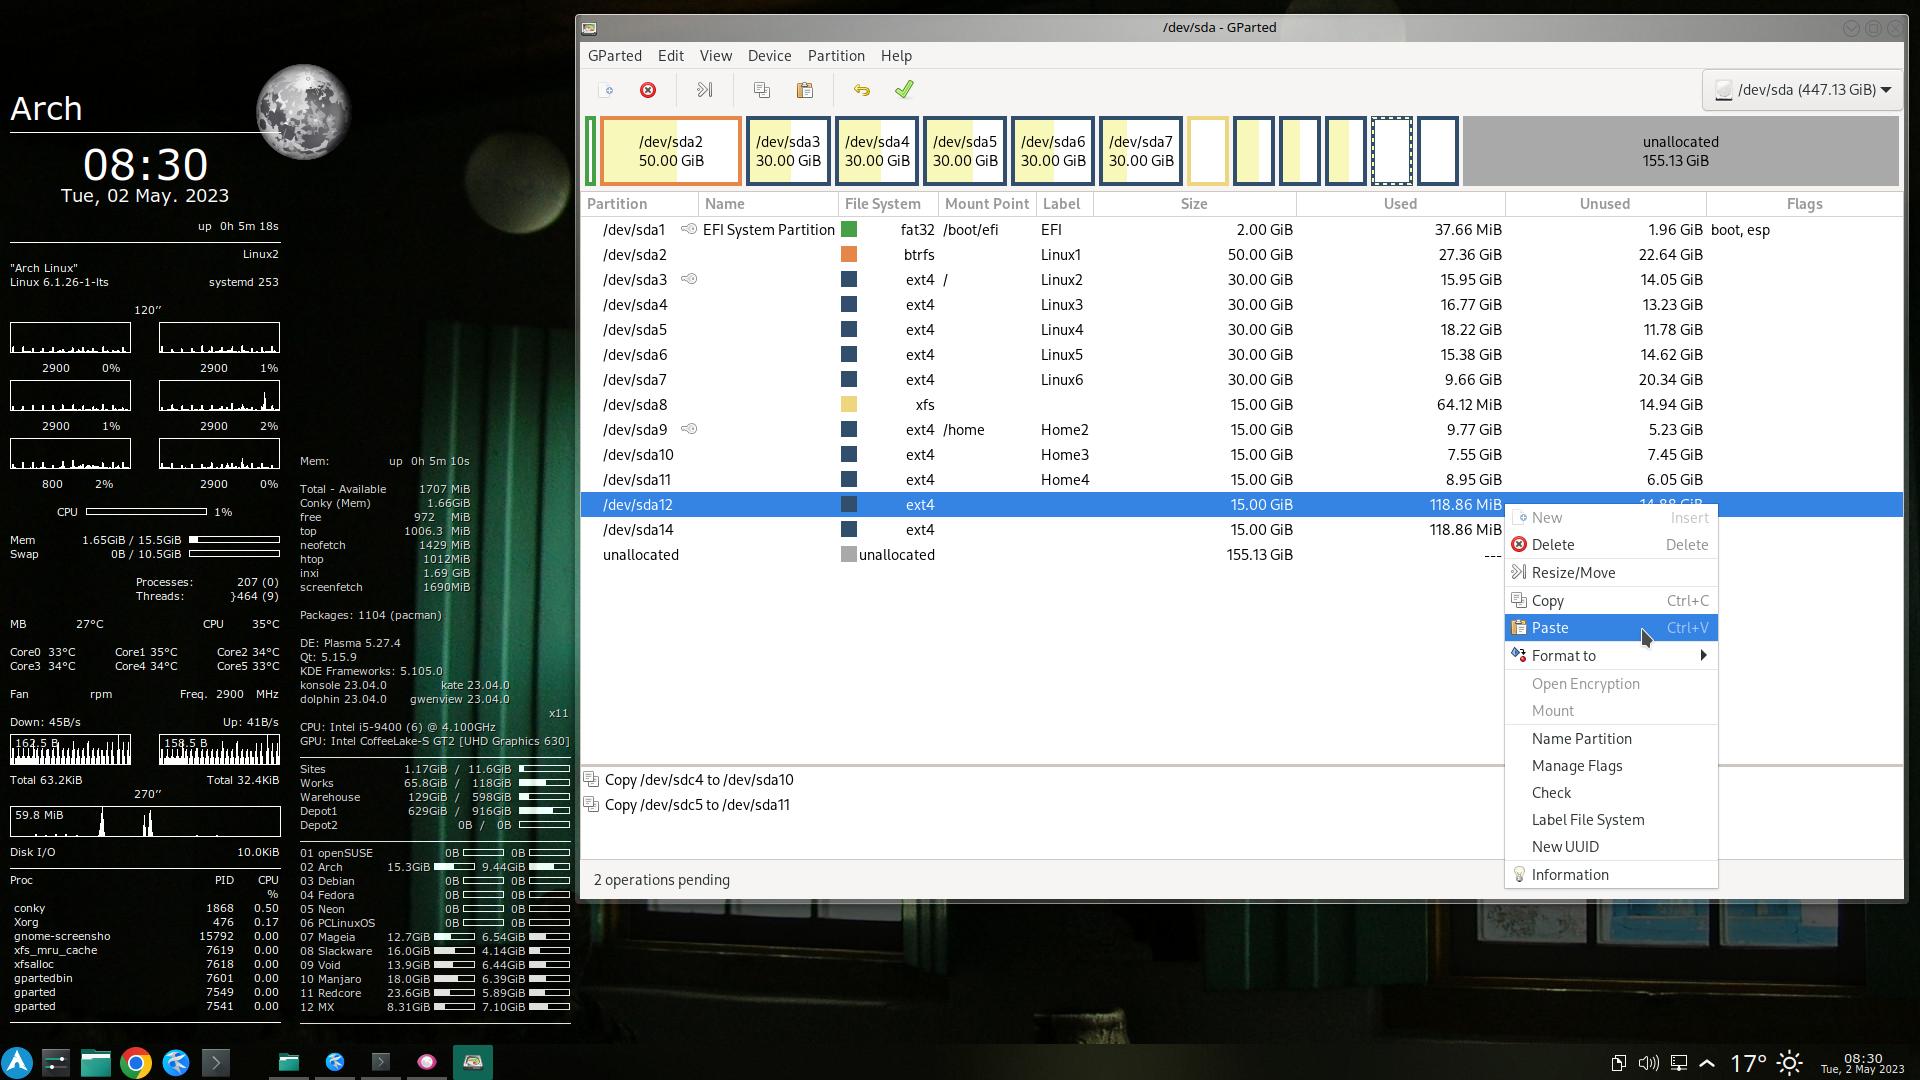Open the Partition menu

835,56
